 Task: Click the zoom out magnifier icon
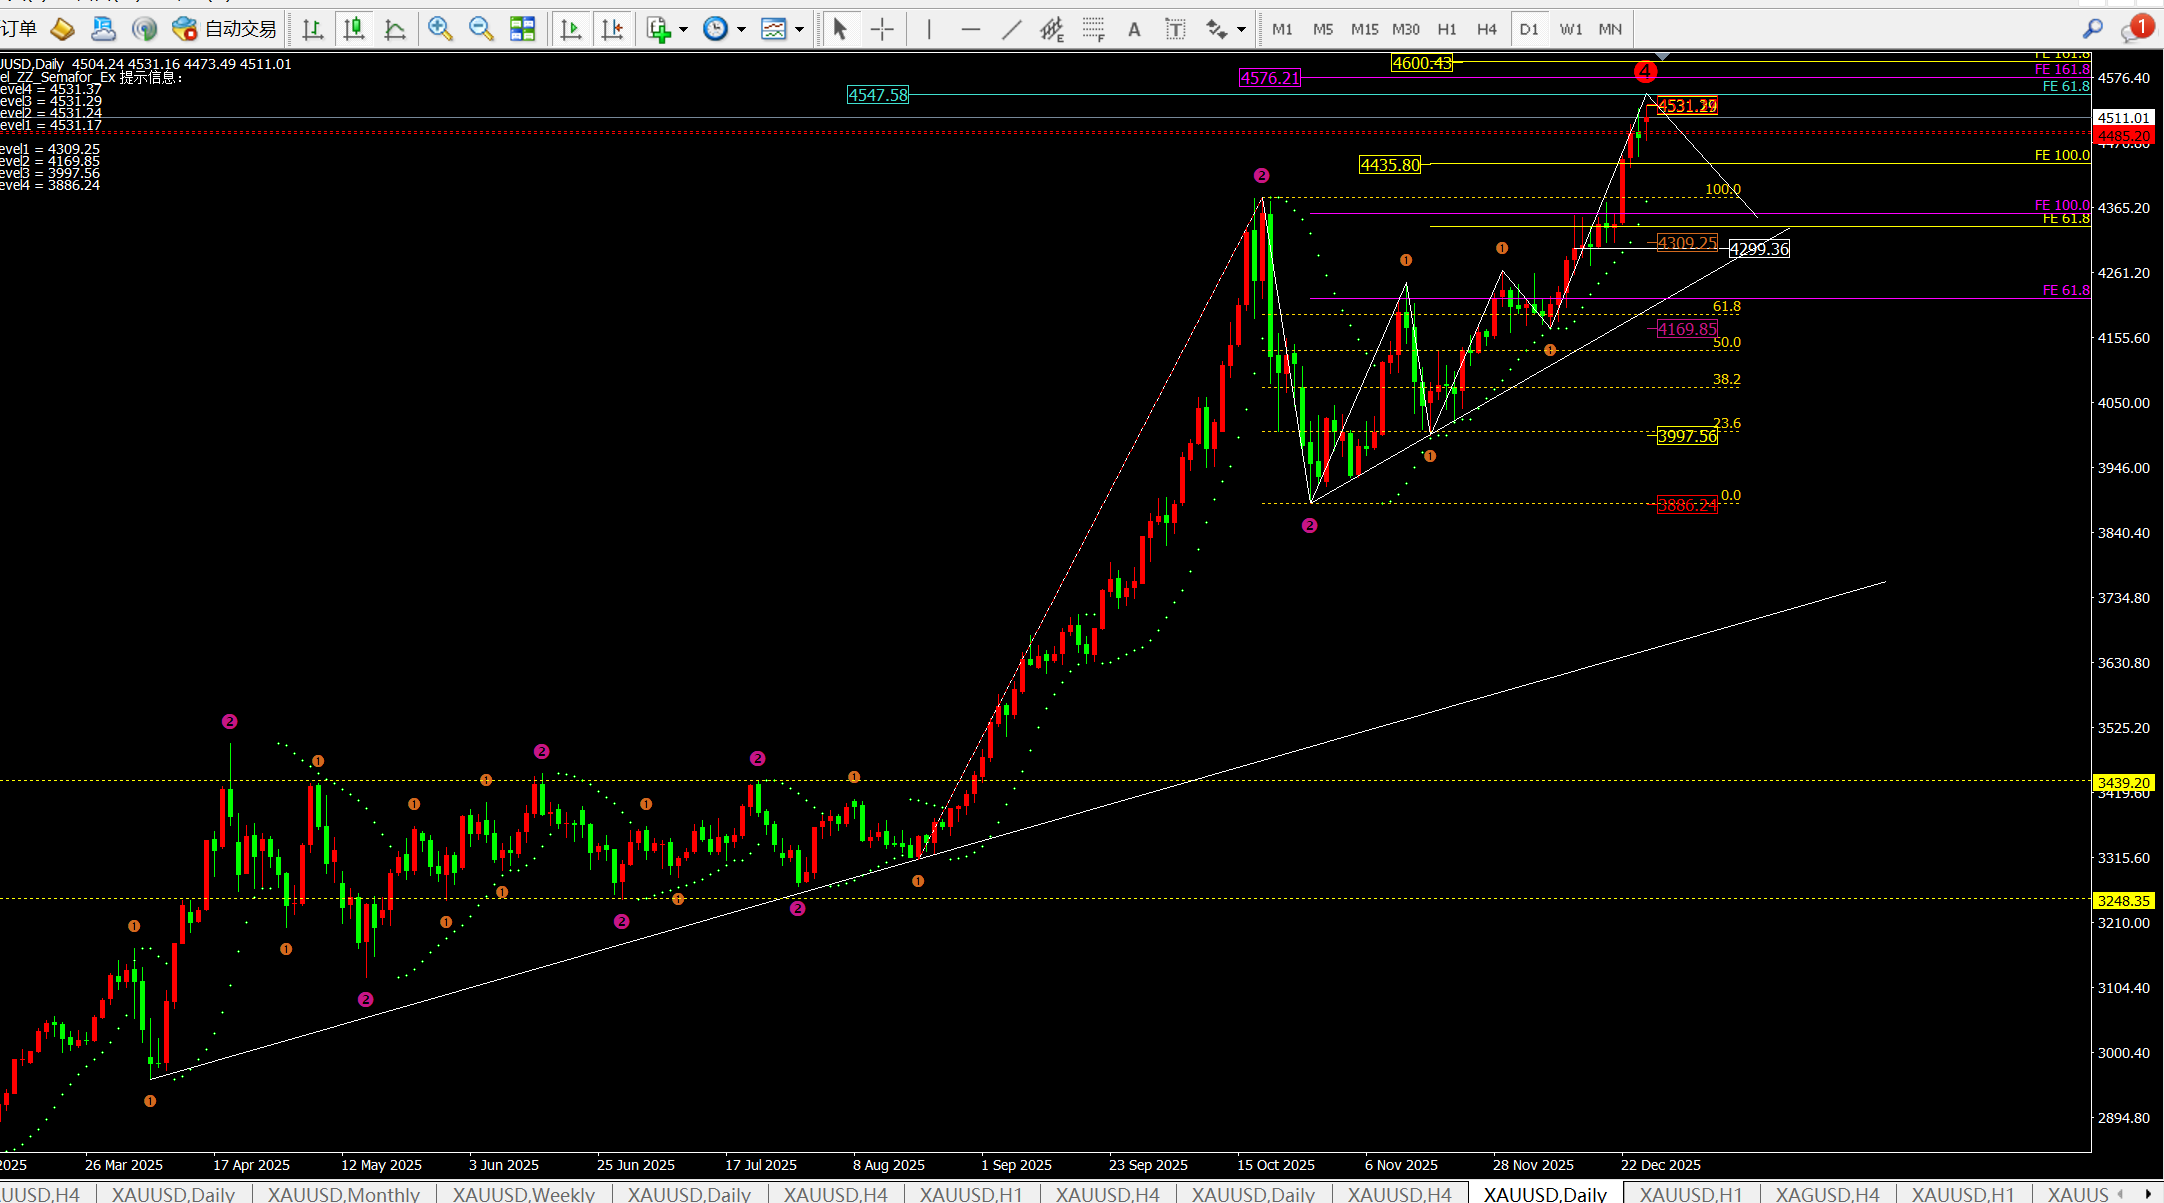[x=481, y=29]
